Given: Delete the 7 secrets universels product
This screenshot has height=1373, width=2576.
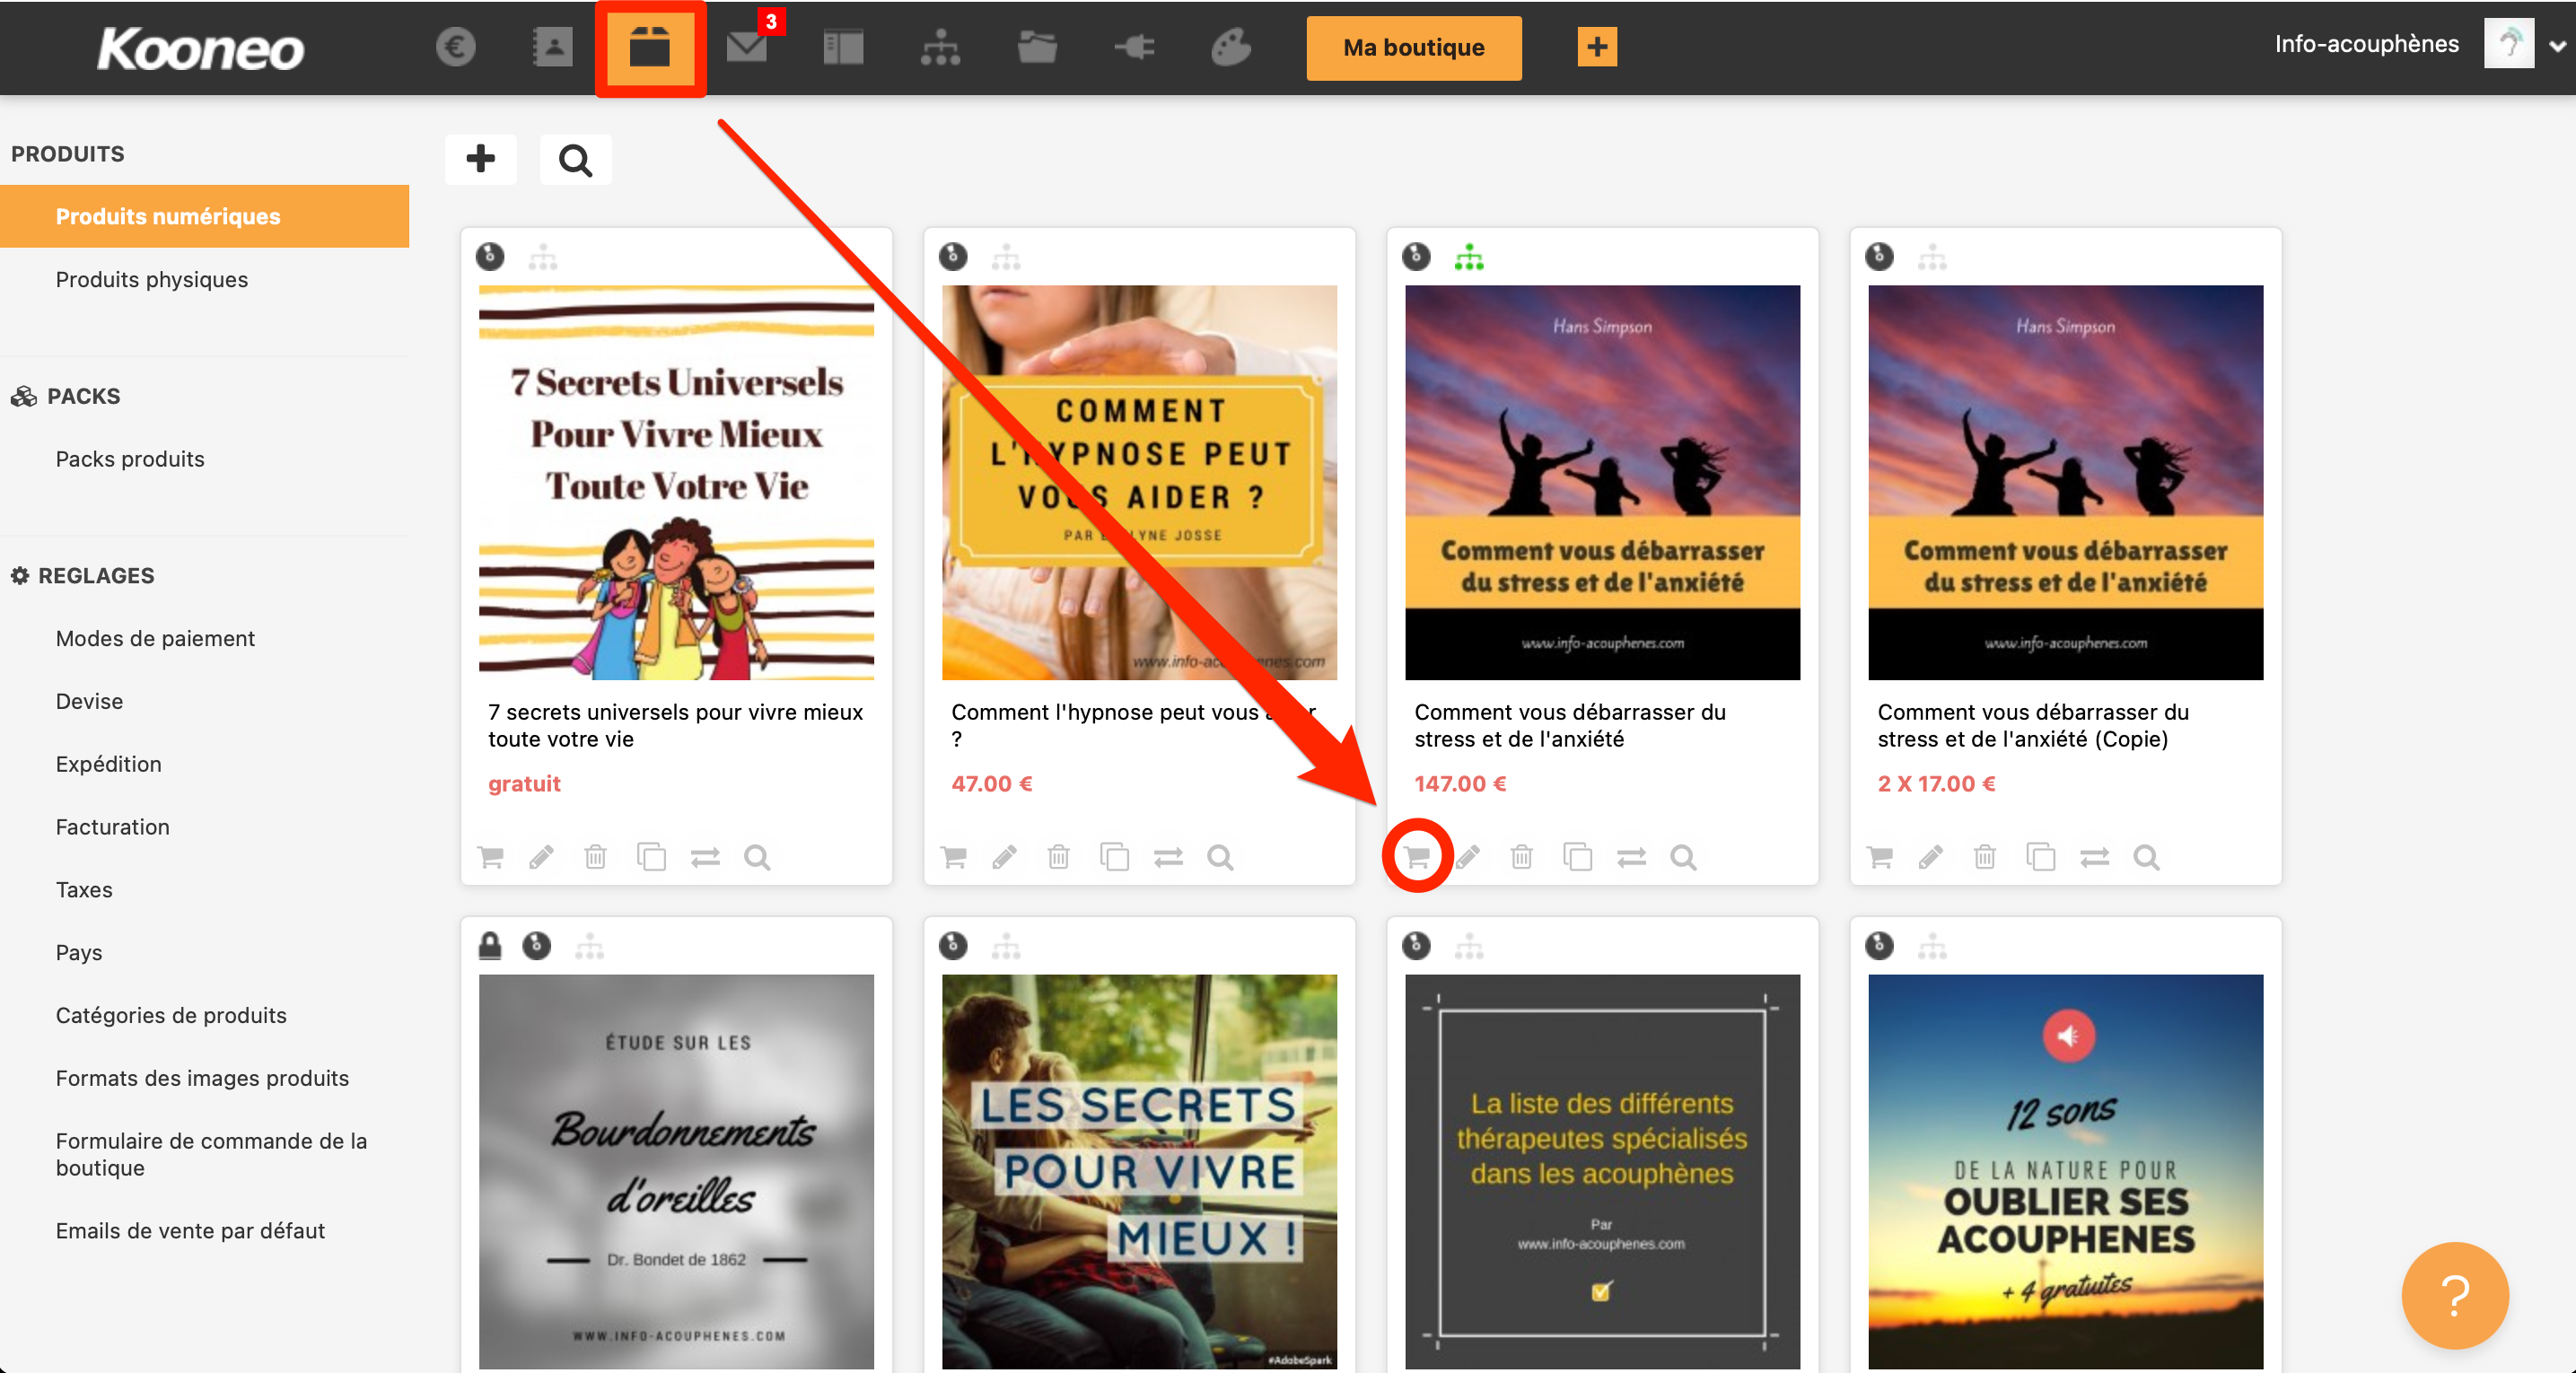Looking at the screenshot, I should coord(595,857).
